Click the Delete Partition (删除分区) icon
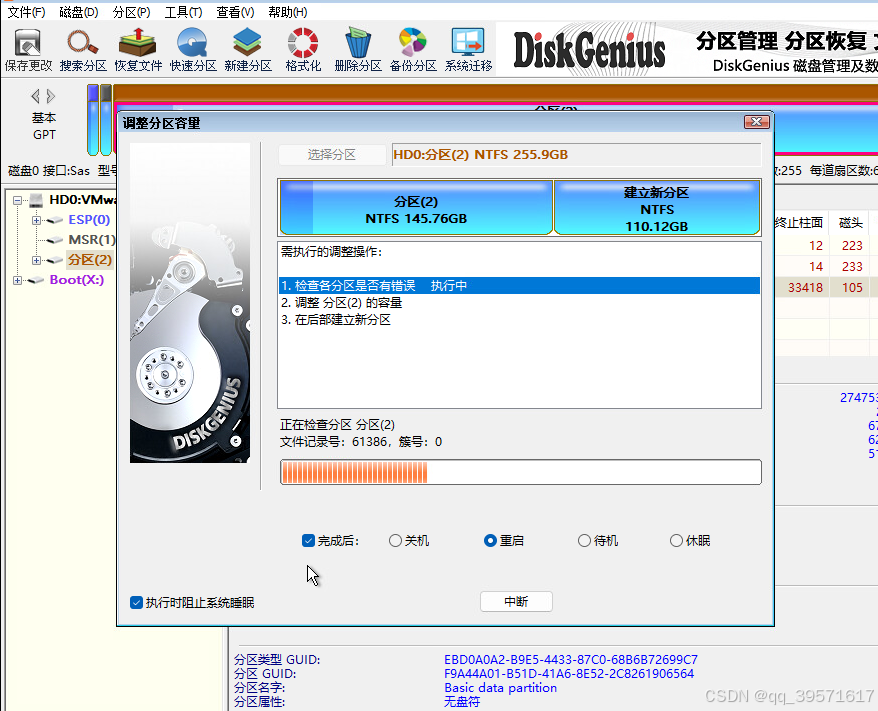The height and width of the screenshot is (711, 878). coord(358,50)
